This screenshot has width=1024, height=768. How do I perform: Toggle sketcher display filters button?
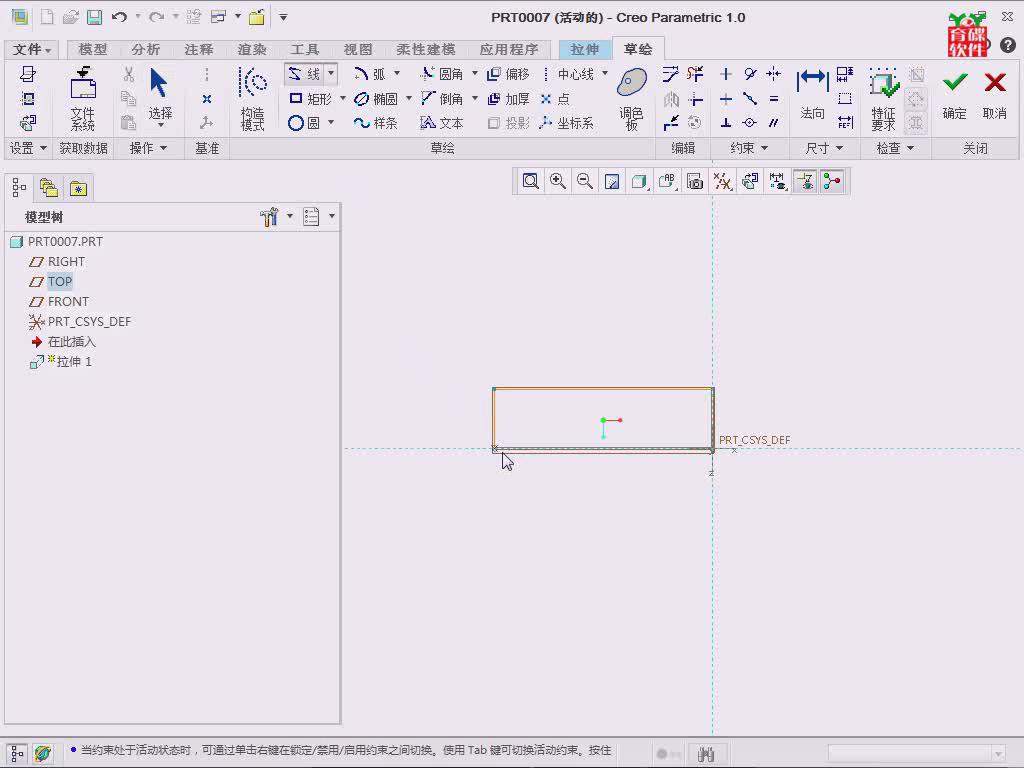777,182
